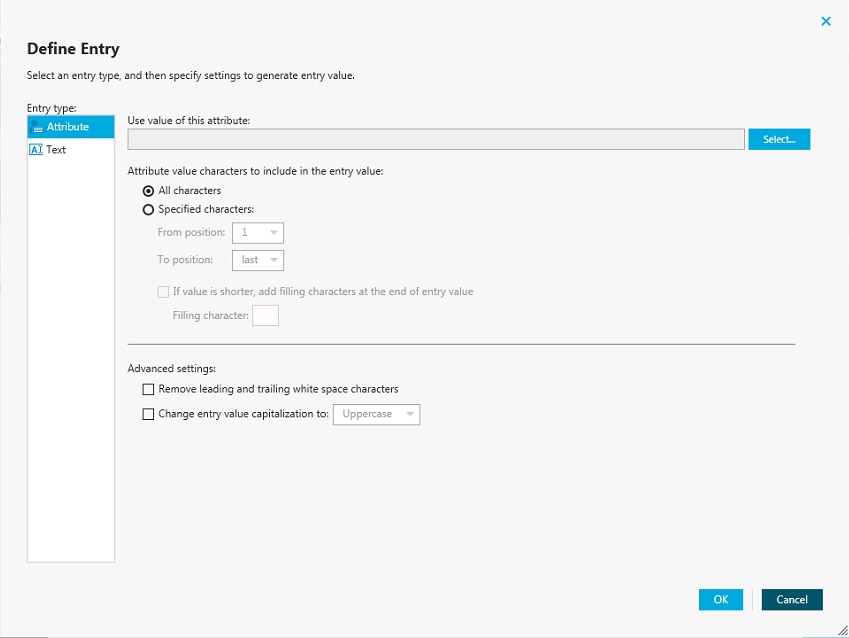Check Change entry value capitalization option
The width and height of the screenshot is (849, 638).
[148, 414]
